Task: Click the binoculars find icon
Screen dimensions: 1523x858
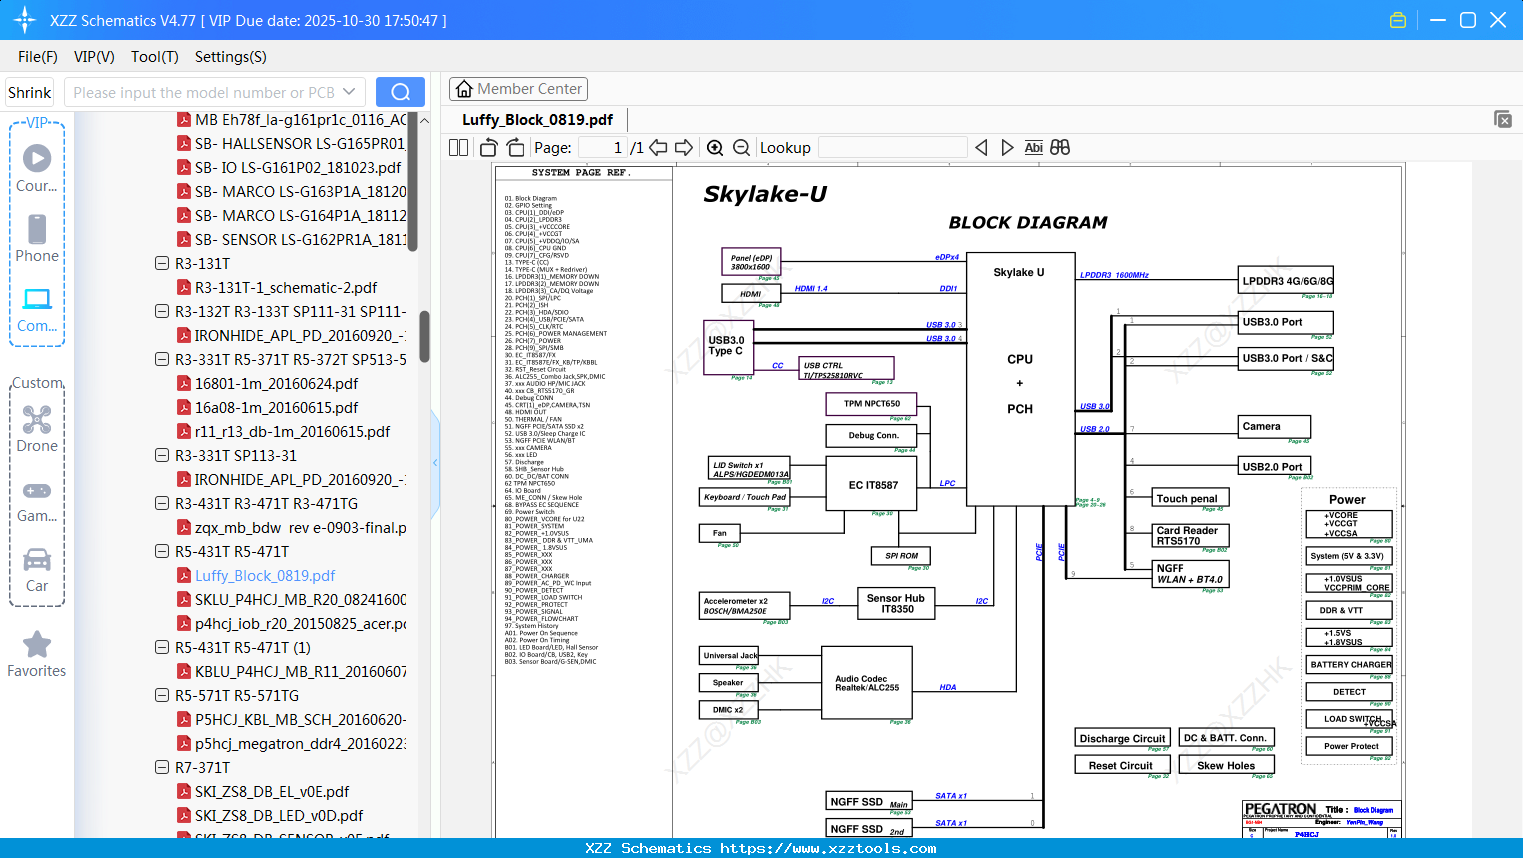Action: tap(1060, 148)
